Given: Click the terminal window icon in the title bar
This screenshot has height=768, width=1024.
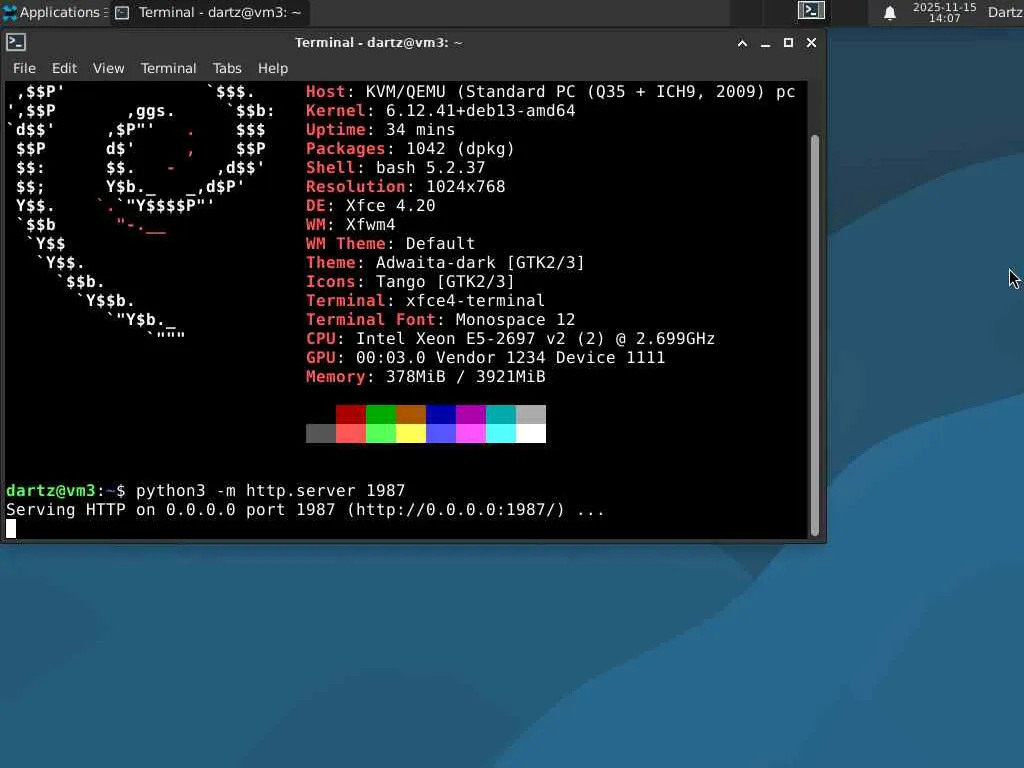Looking at the screenshot, I should click(16, 42).
